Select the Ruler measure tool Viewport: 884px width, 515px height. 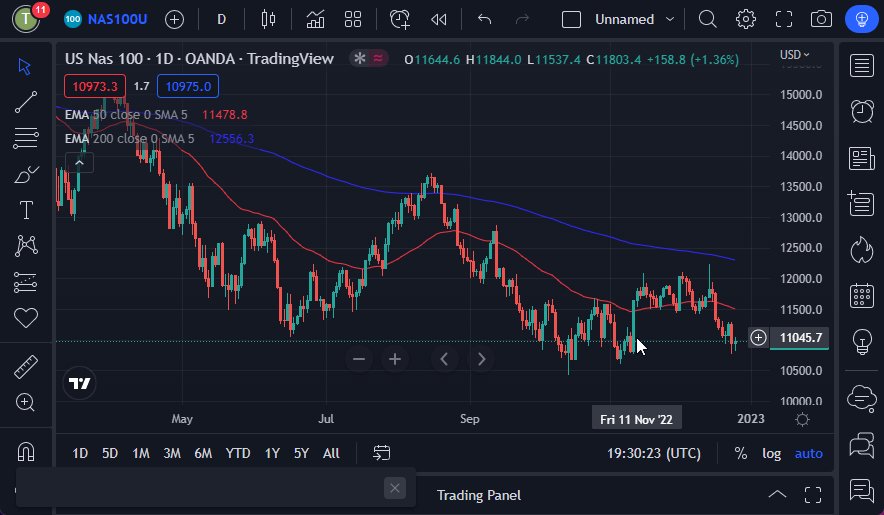(26, 366)
